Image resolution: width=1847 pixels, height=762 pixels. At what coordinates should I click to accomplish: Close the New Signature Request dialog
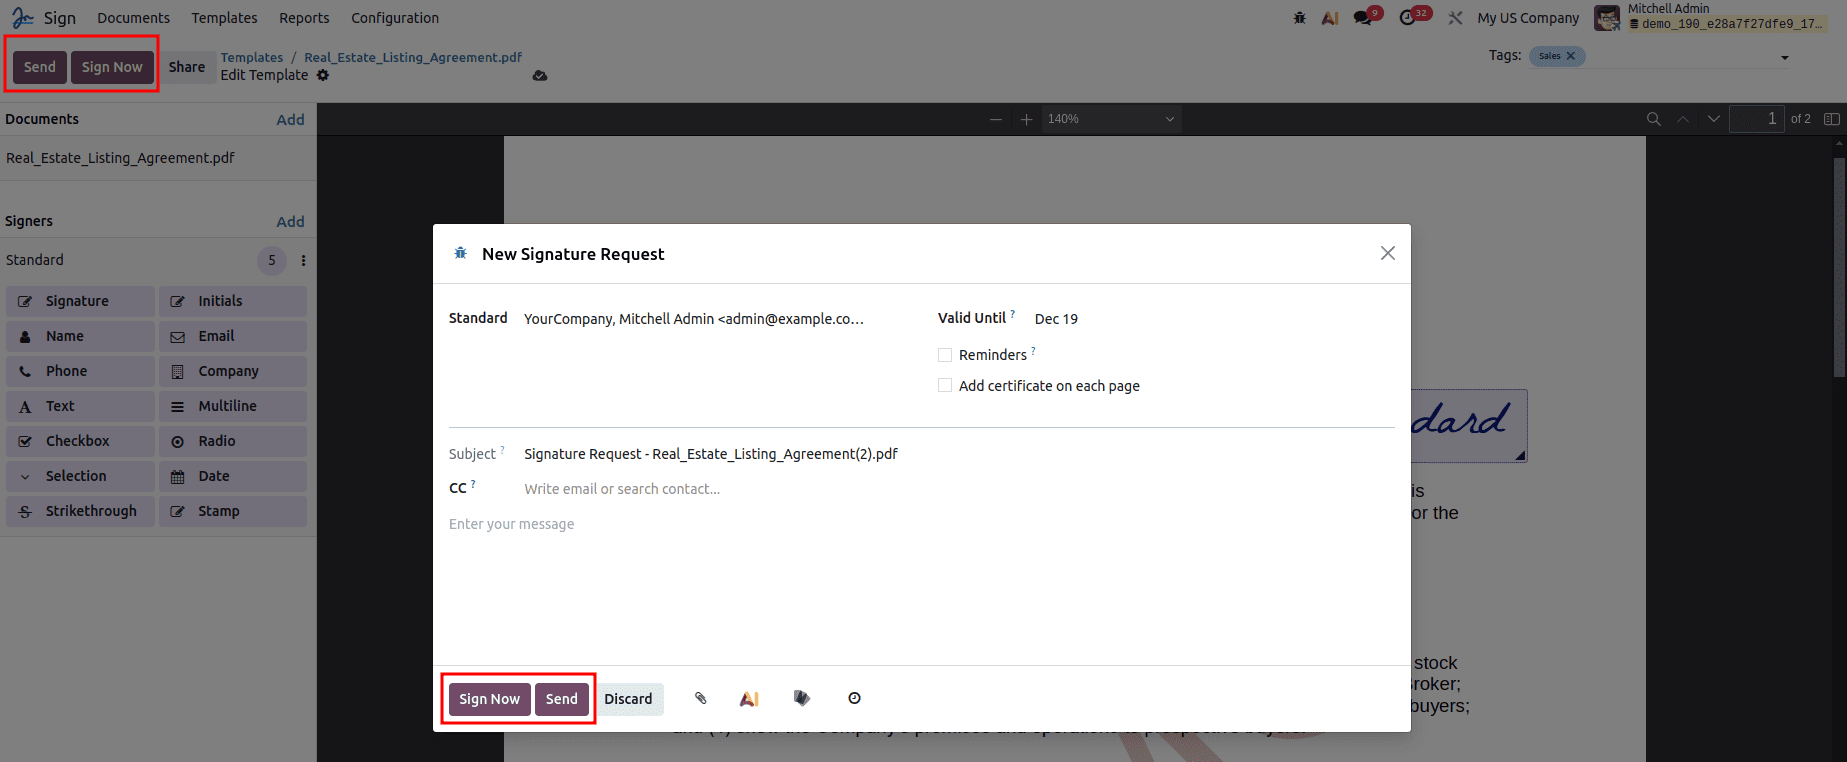1388,253
